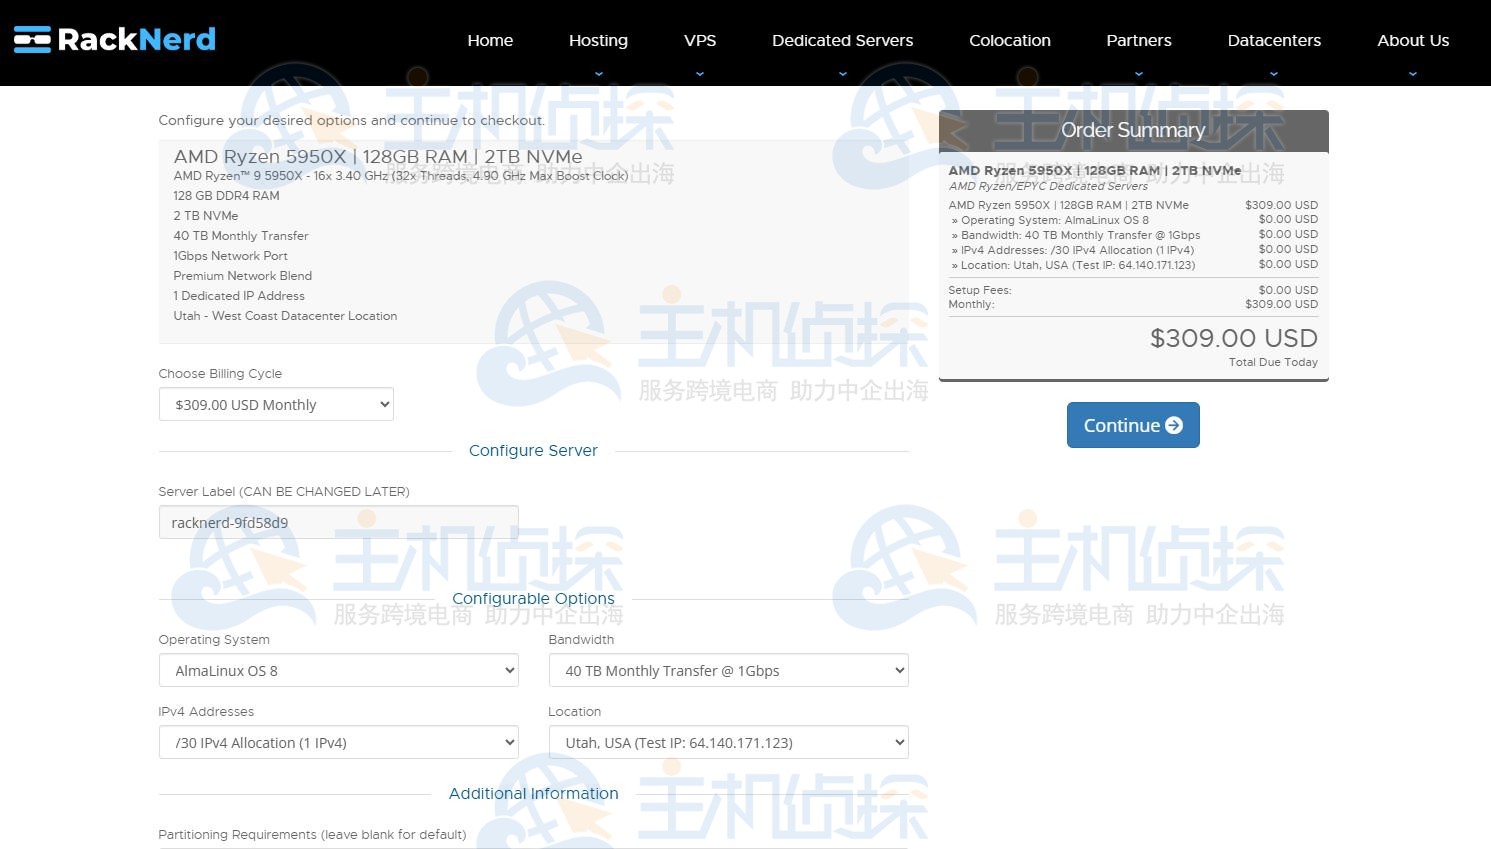Click the chevron under VPS
This screenshot has width=1491, height=849.
click(x=700, y=74)
